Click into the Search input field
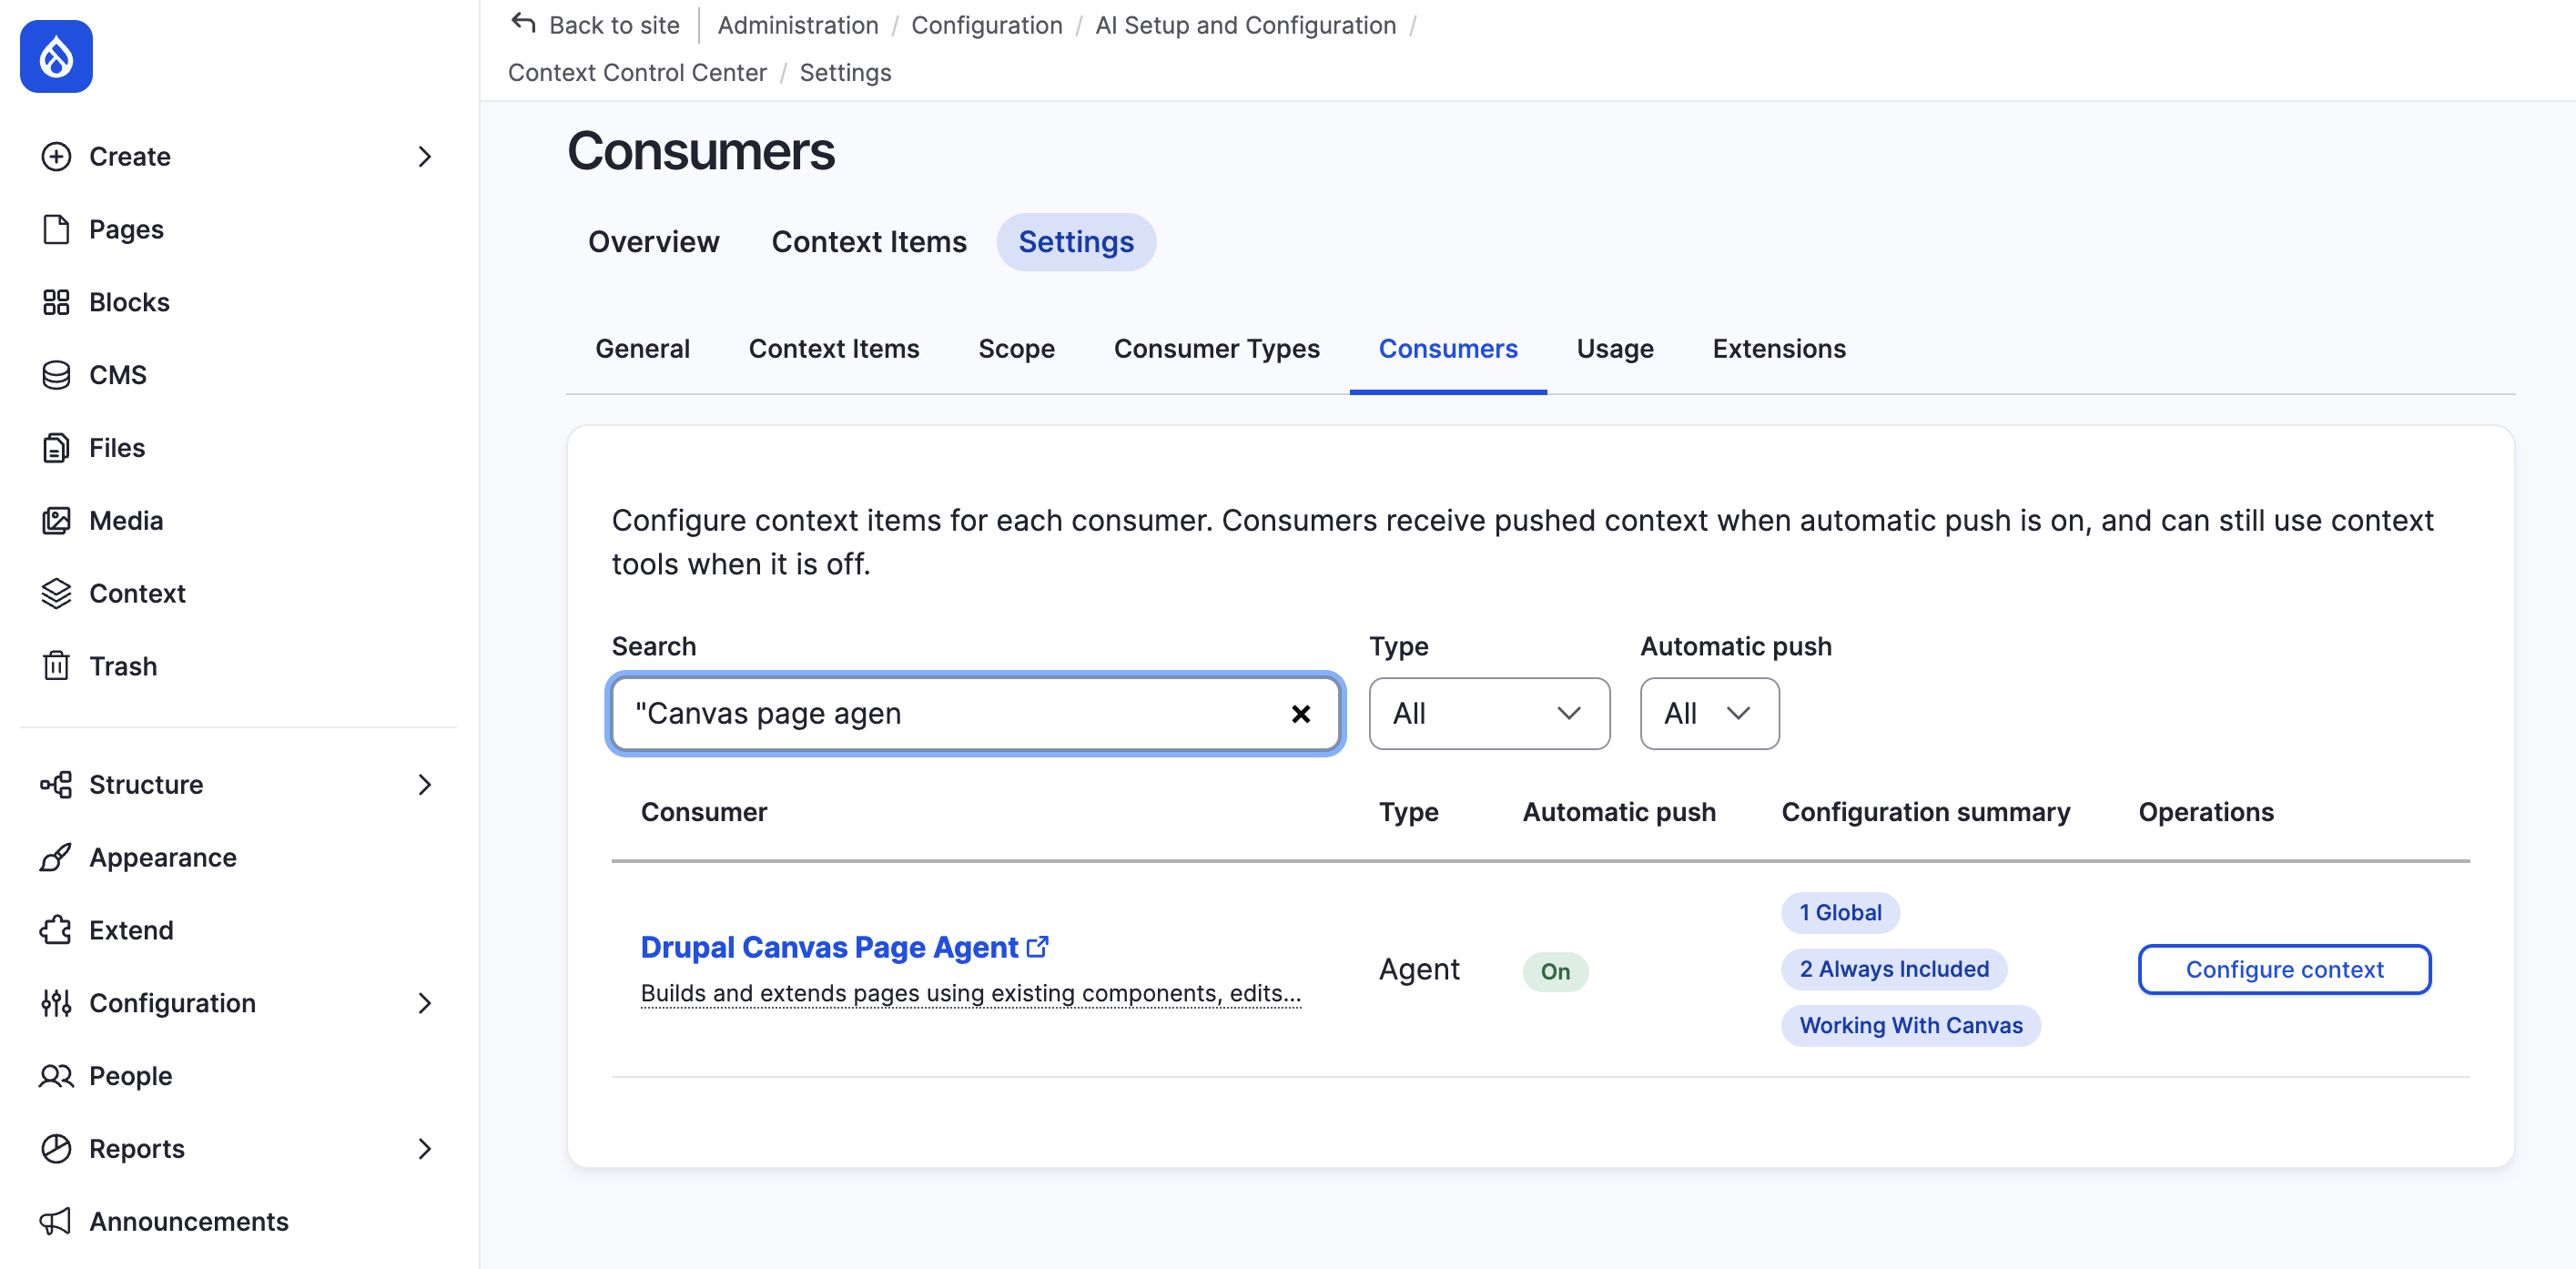The height and width of the screenshot is (1269, 2576). (x=975, y=714)
